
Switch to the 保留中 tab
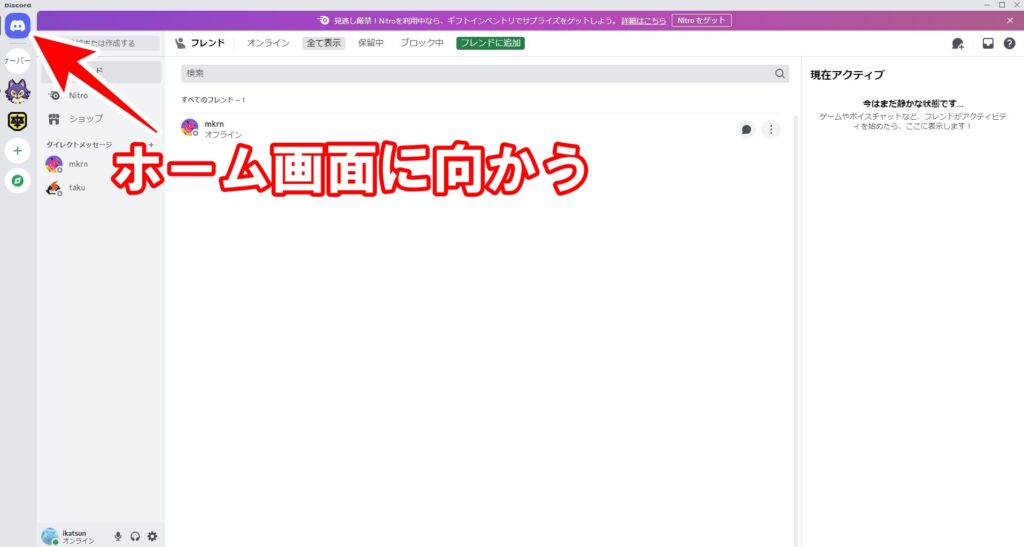tap(370, 43)
